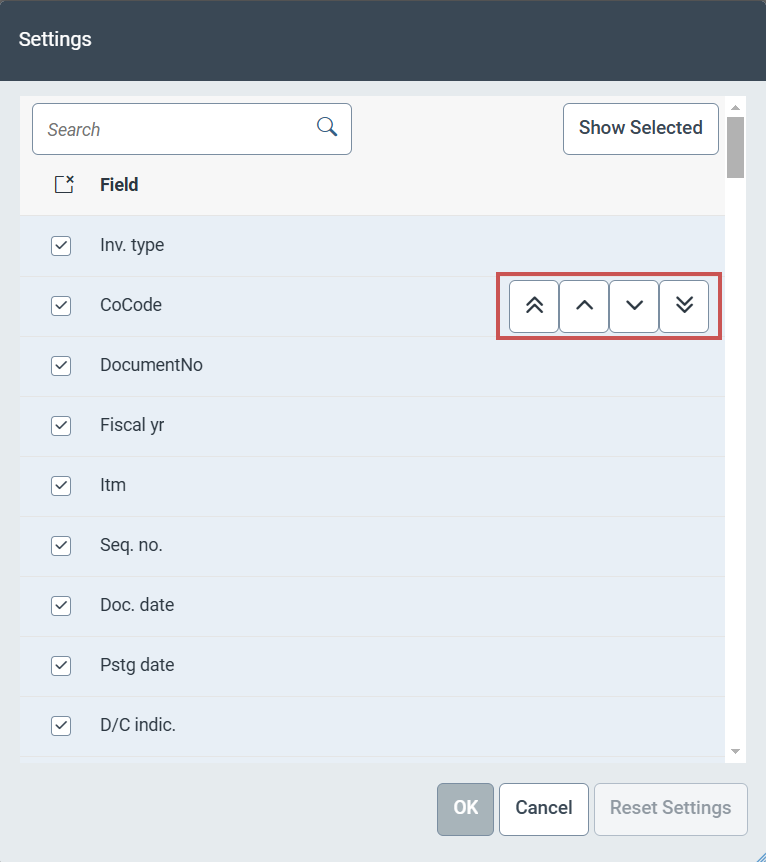The height and width of the screenshot is (862, 766).
Task: Click the vertical scrollbar thumb
Action: pos(735,147)
